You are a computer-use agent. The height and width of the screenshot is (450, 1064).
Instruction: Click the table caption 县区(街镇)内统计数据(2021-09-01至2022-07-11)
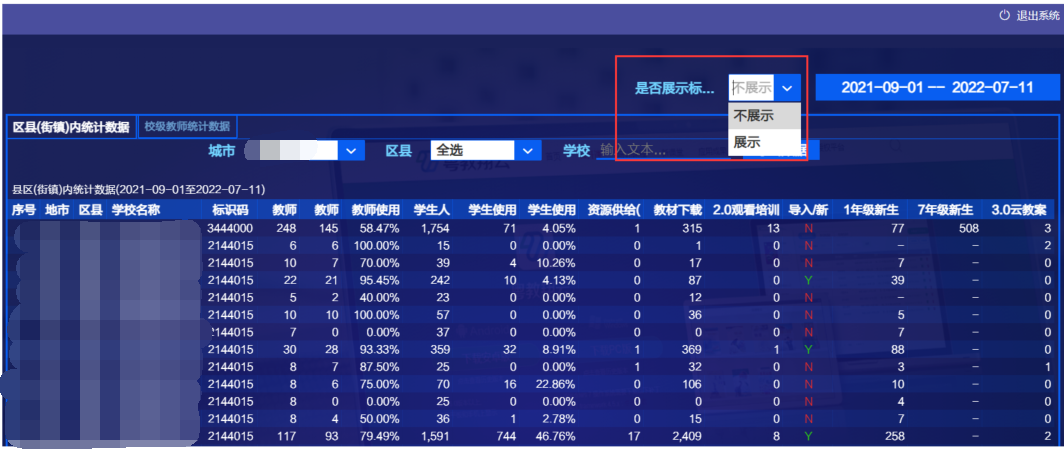(x=138, y=189)
